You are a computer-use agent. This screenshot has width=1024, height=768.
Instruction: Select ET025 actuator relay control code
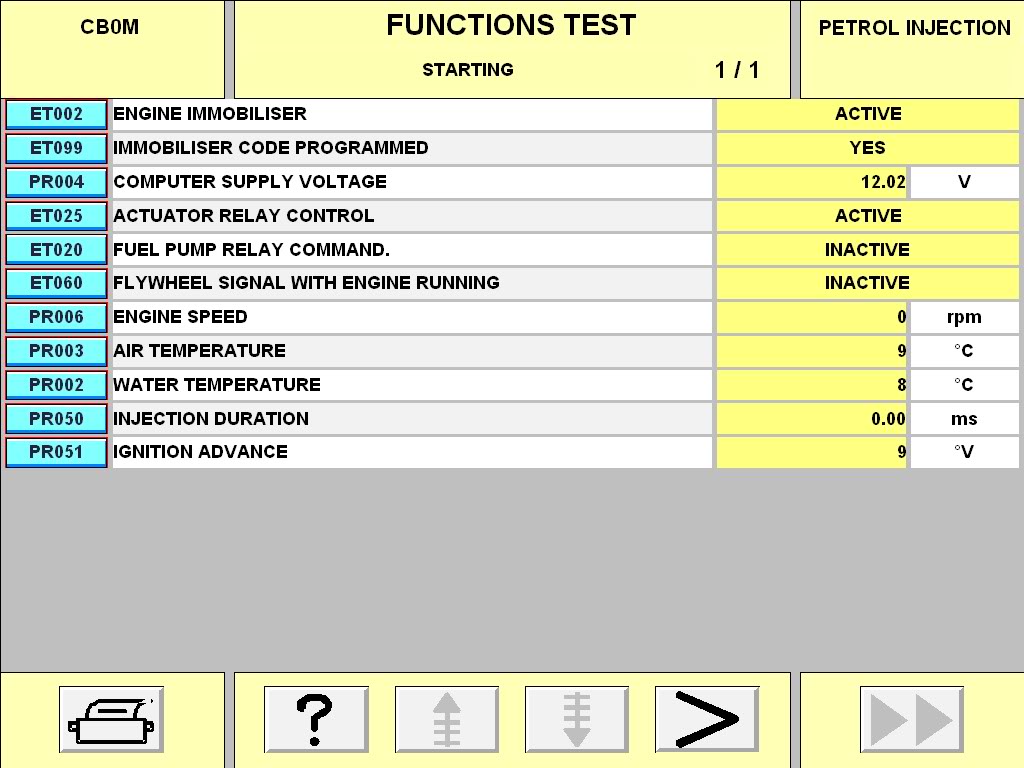tap(56, 216)
